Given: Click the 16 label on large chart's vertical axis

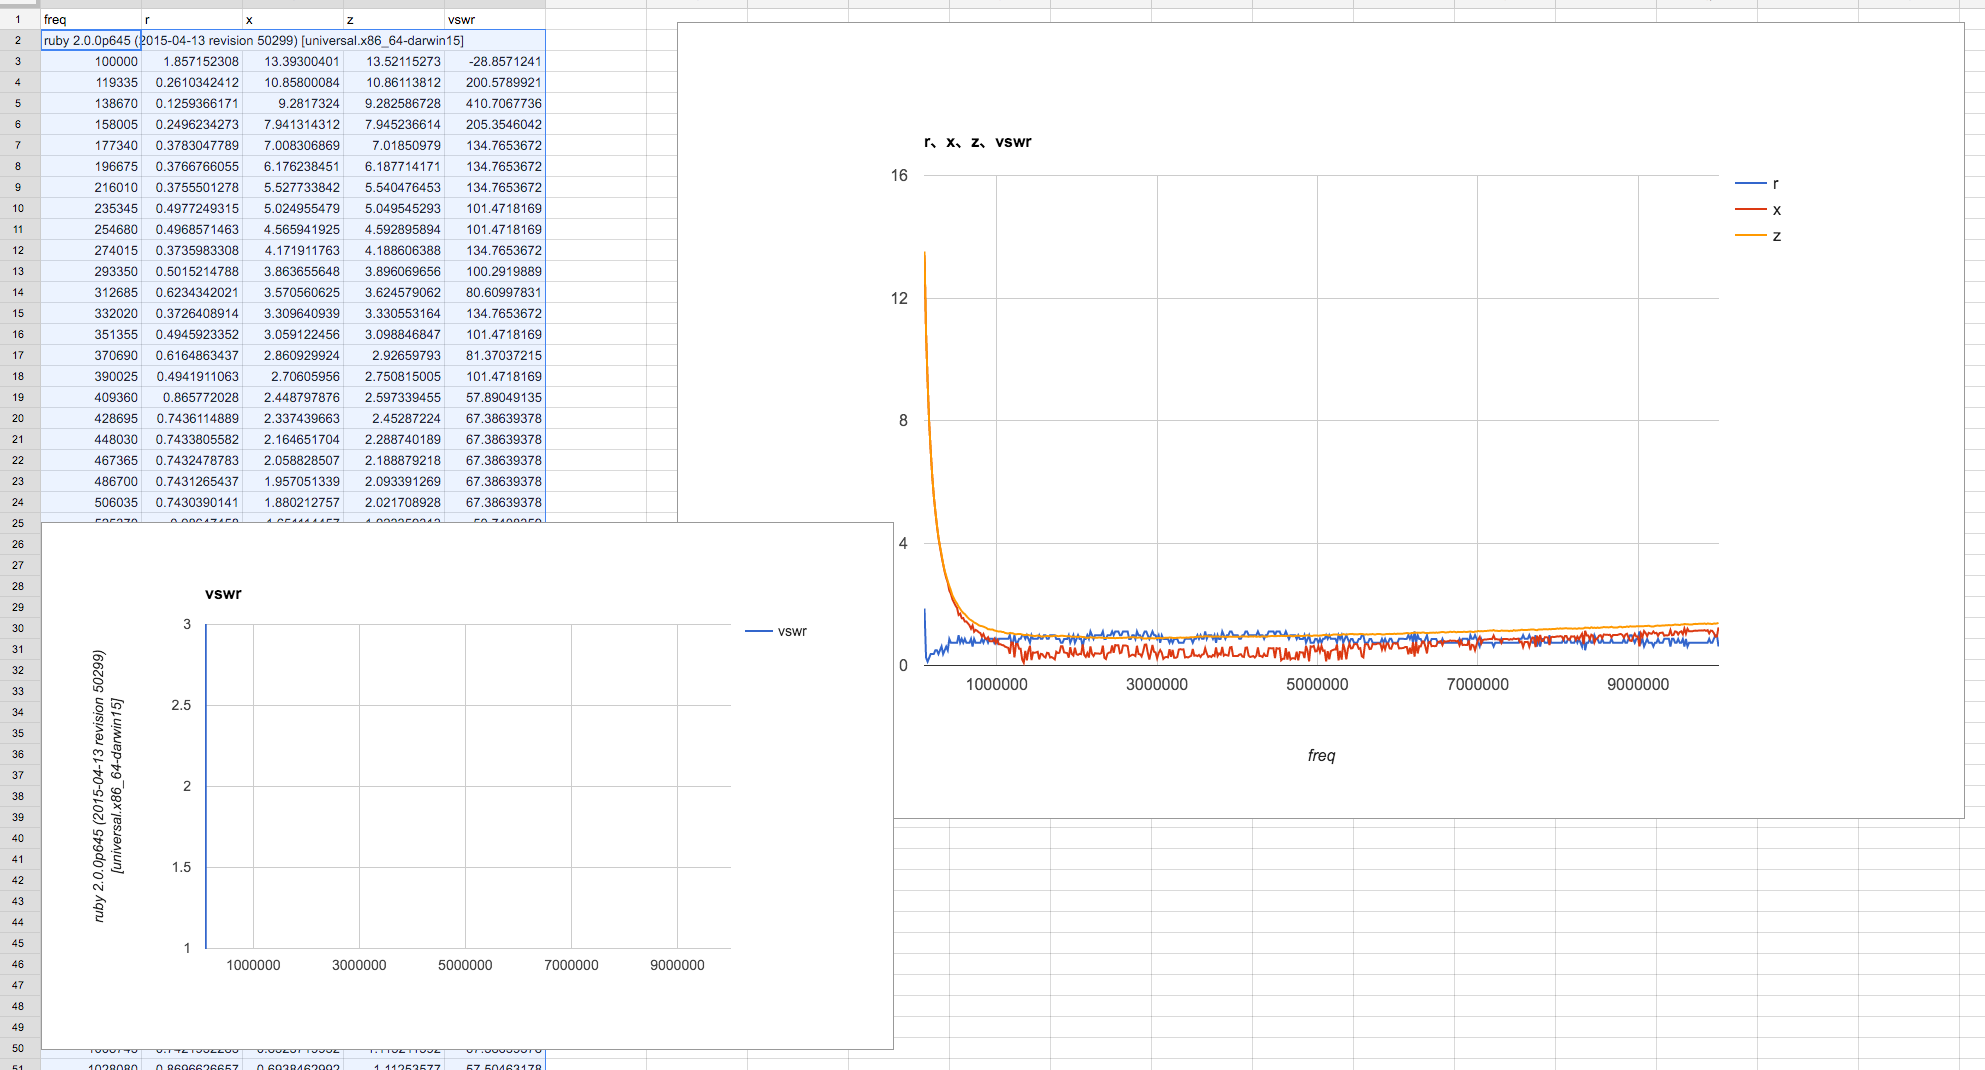Looking at the screenshot, I should [899, 176].
